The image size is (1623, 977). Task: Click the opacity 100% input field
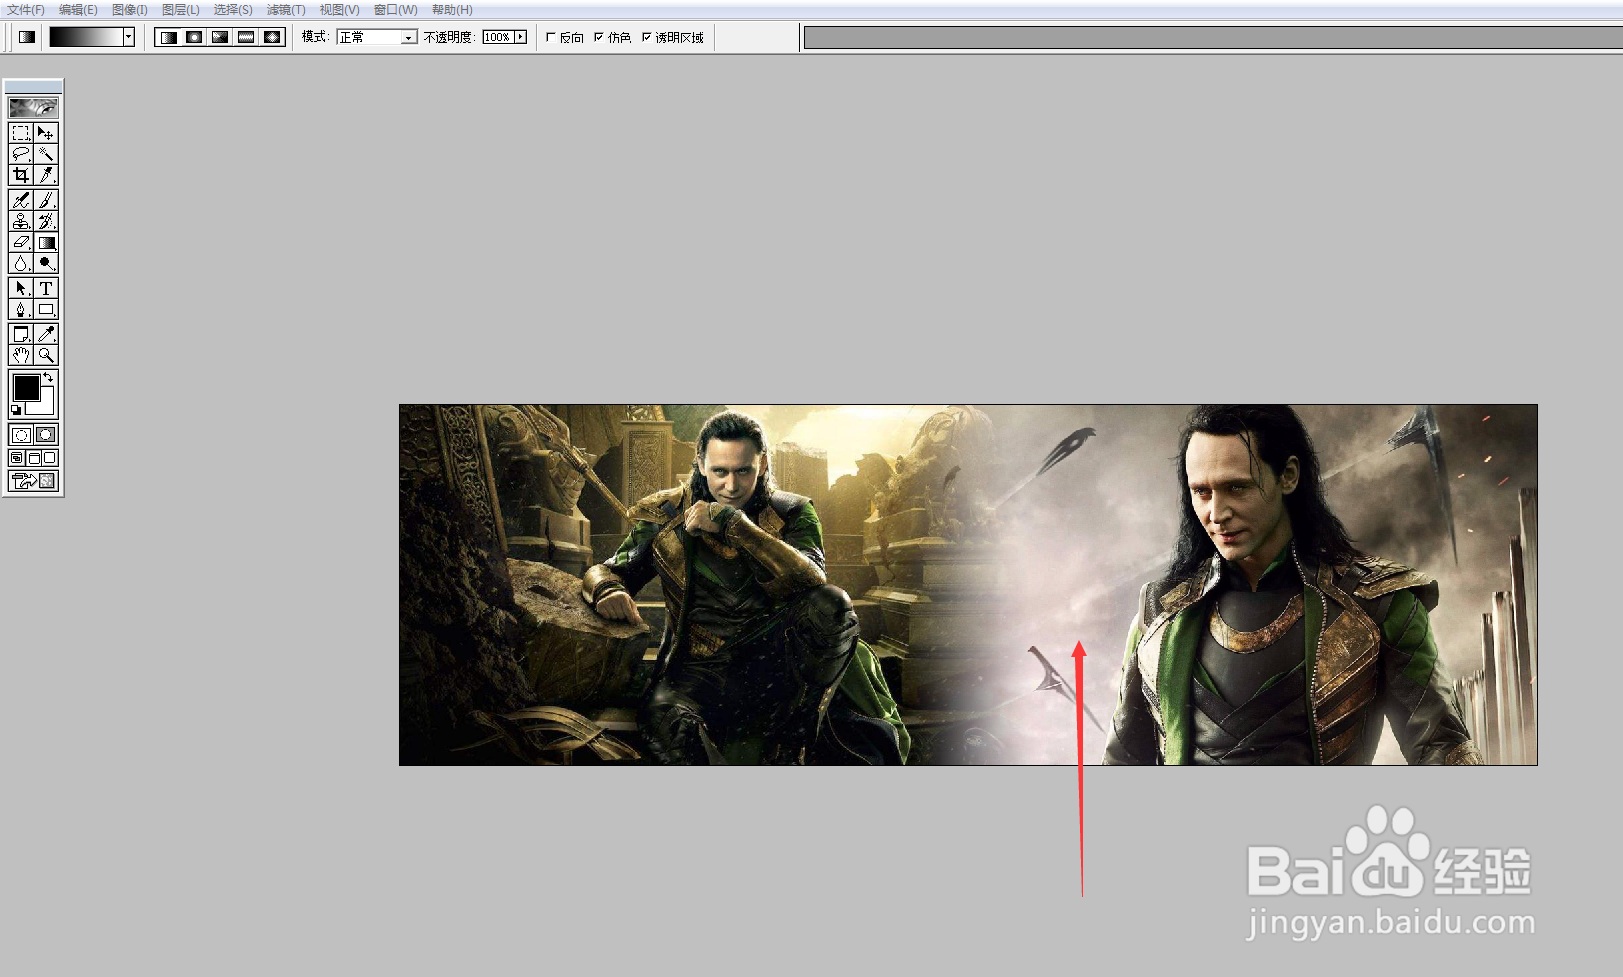[x=498, y=37]
